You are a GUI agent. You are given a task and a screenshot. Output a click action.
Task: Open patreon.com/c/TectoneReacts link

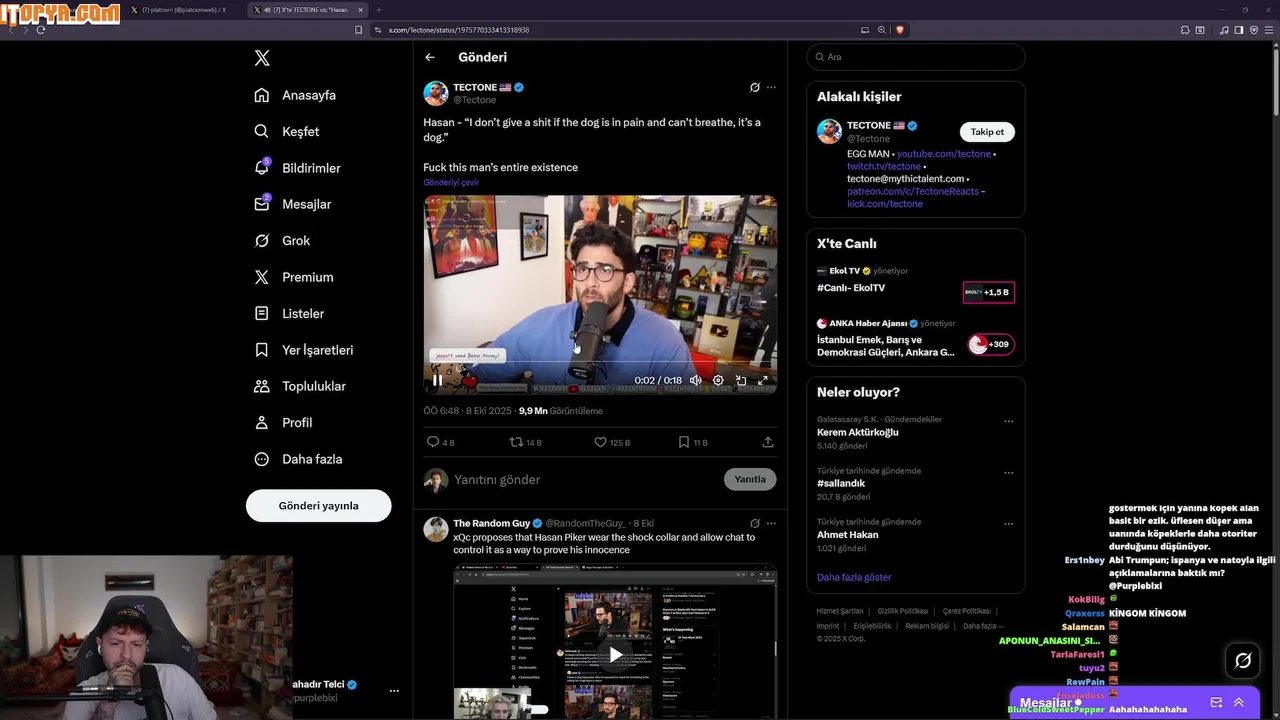point(913,191)
